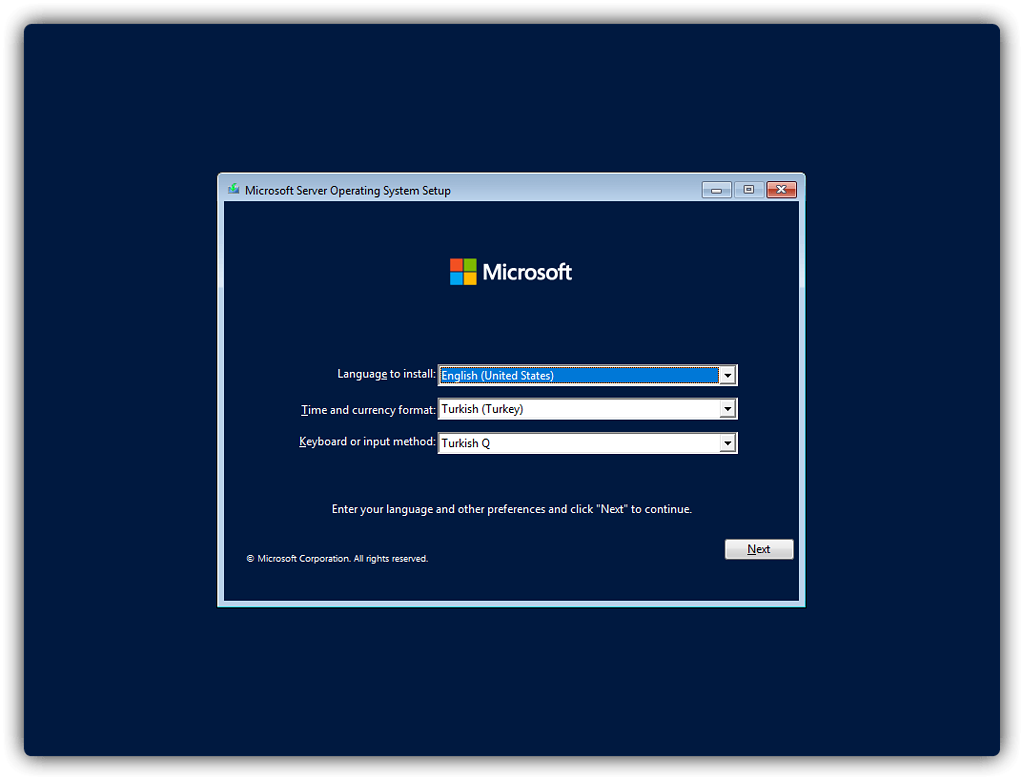Open the Time and currency format dropdown

coord(728,408)
